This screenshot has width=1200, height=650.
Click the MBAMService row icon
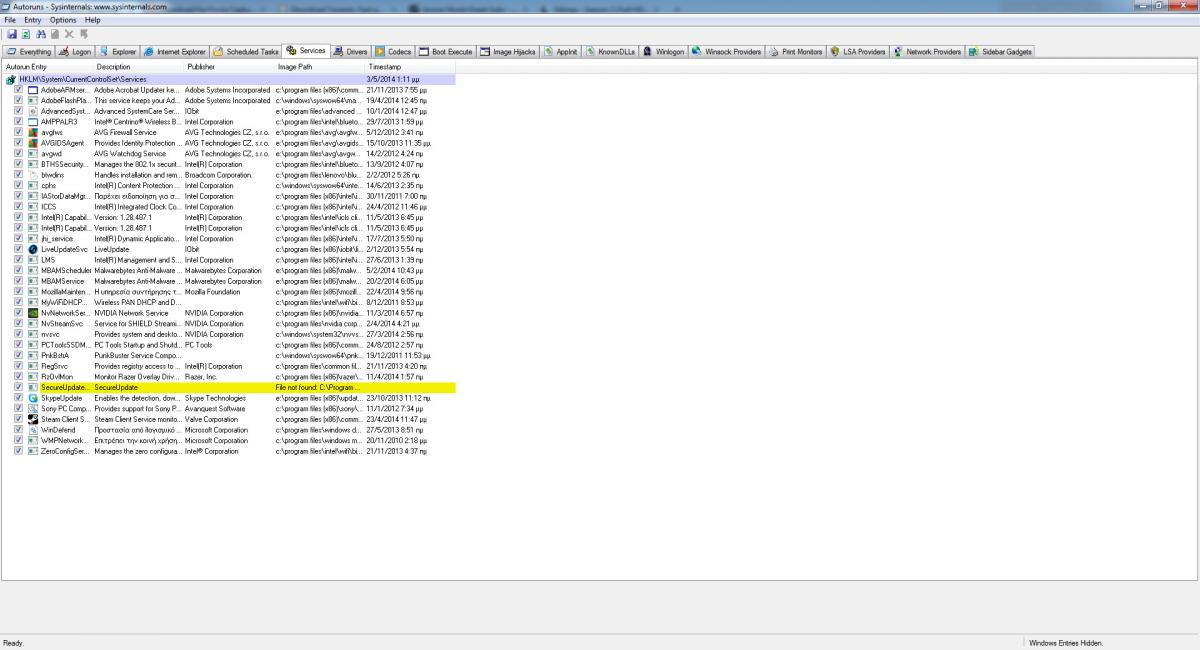pos(33,281)
